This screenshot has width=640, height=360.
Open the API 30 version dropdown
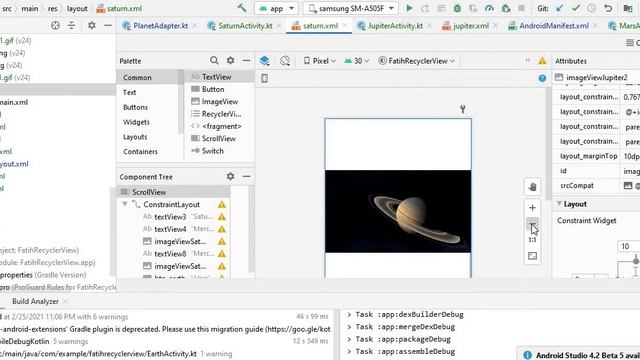[356, 61]
